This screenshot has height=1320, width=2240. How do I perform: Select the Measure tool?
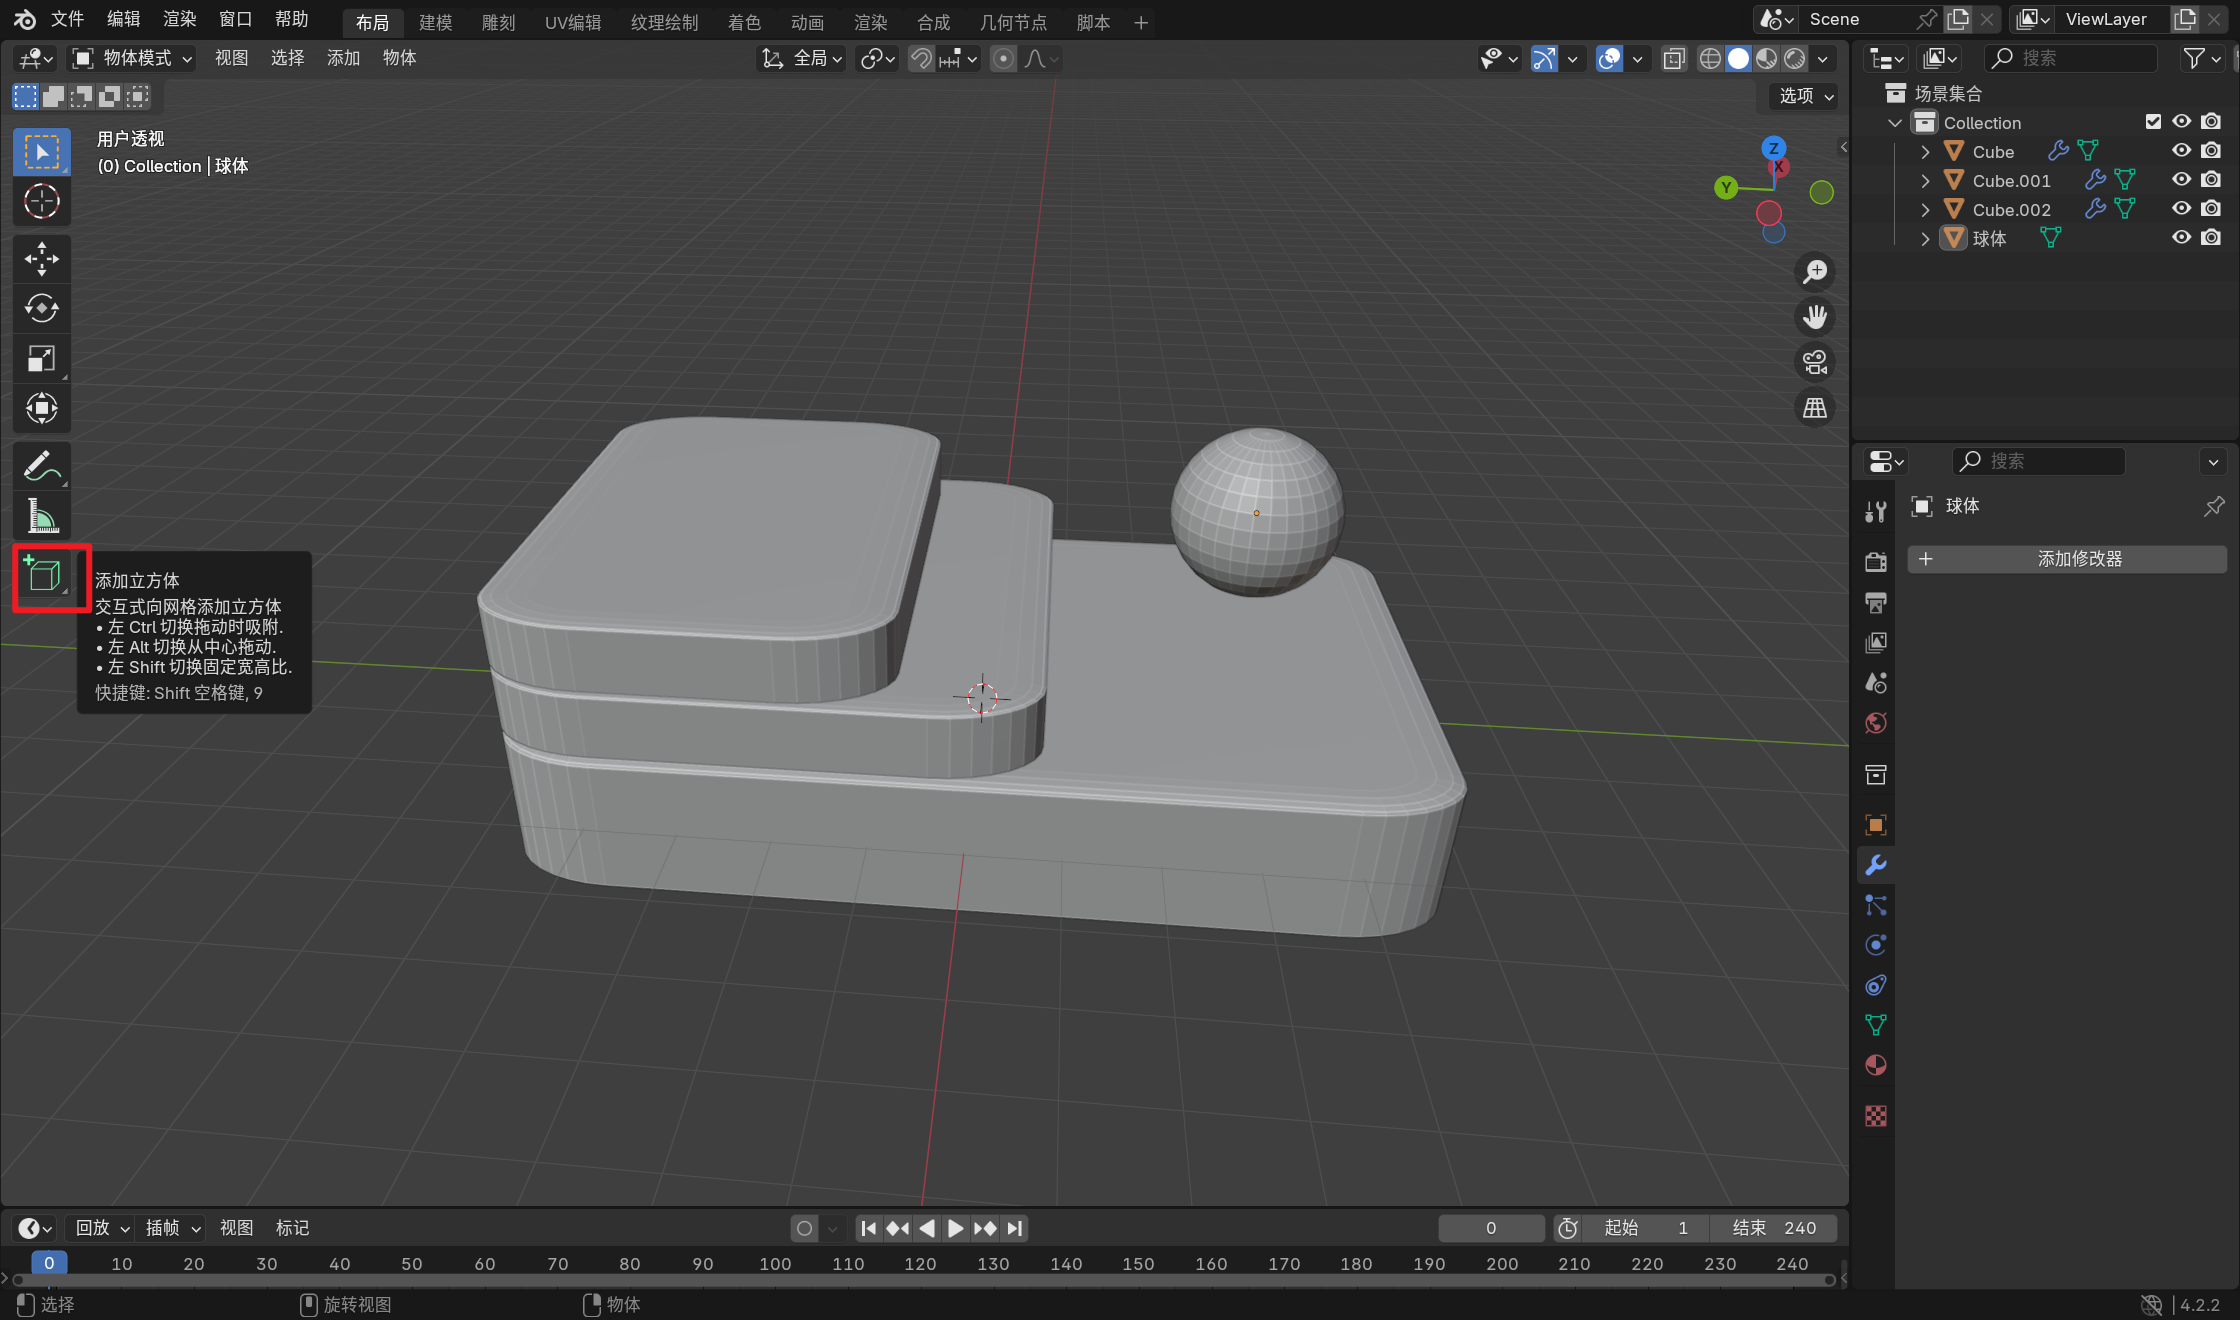click(41, 516)
